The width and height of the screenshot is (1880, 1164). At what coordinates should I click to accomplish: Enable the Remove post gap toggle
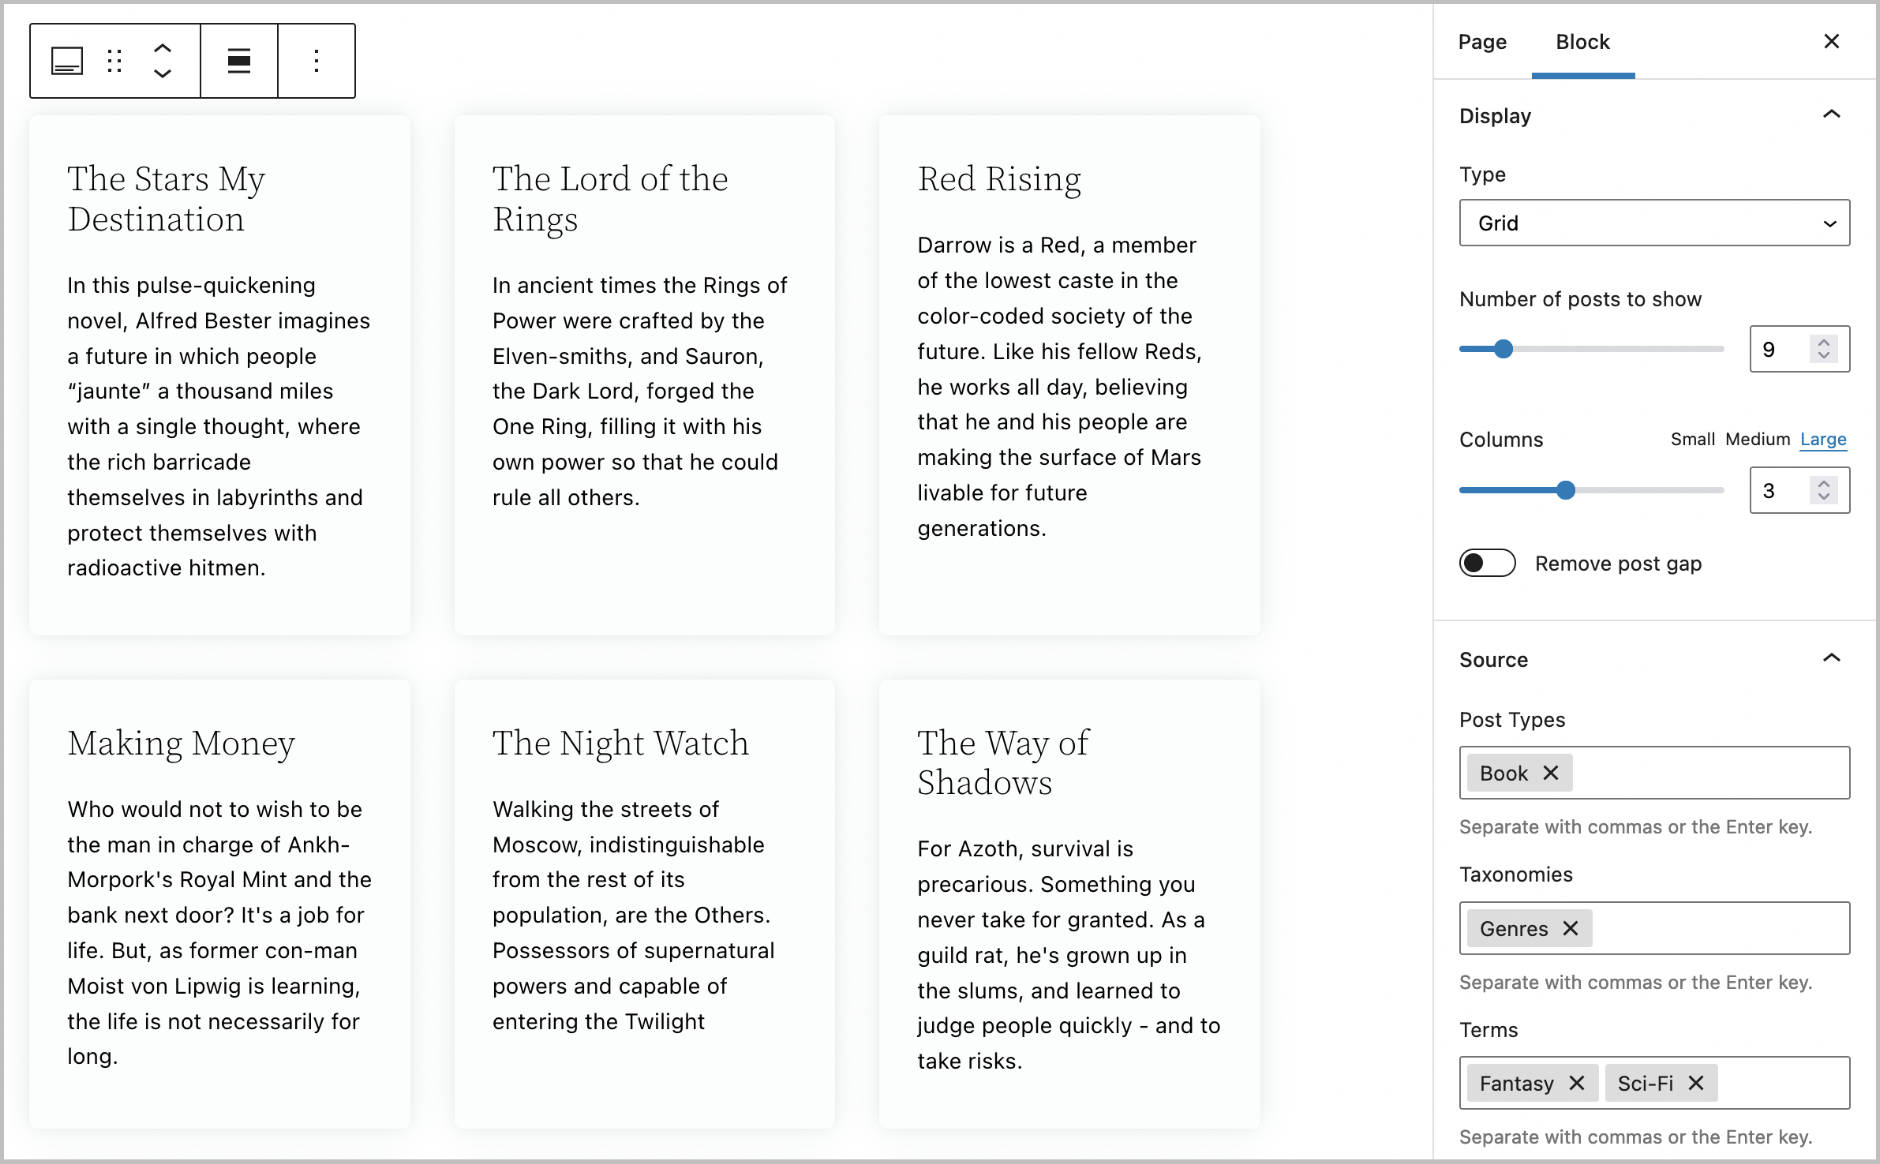coord(1487,563)
